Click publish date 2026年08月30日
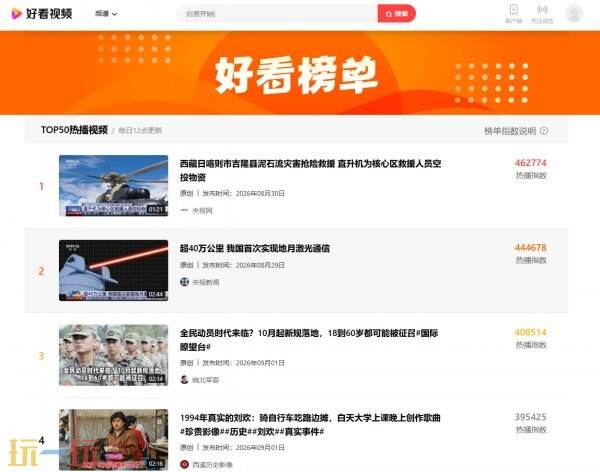Viewport: 600px width, 472px height. [x=260, y=193]
